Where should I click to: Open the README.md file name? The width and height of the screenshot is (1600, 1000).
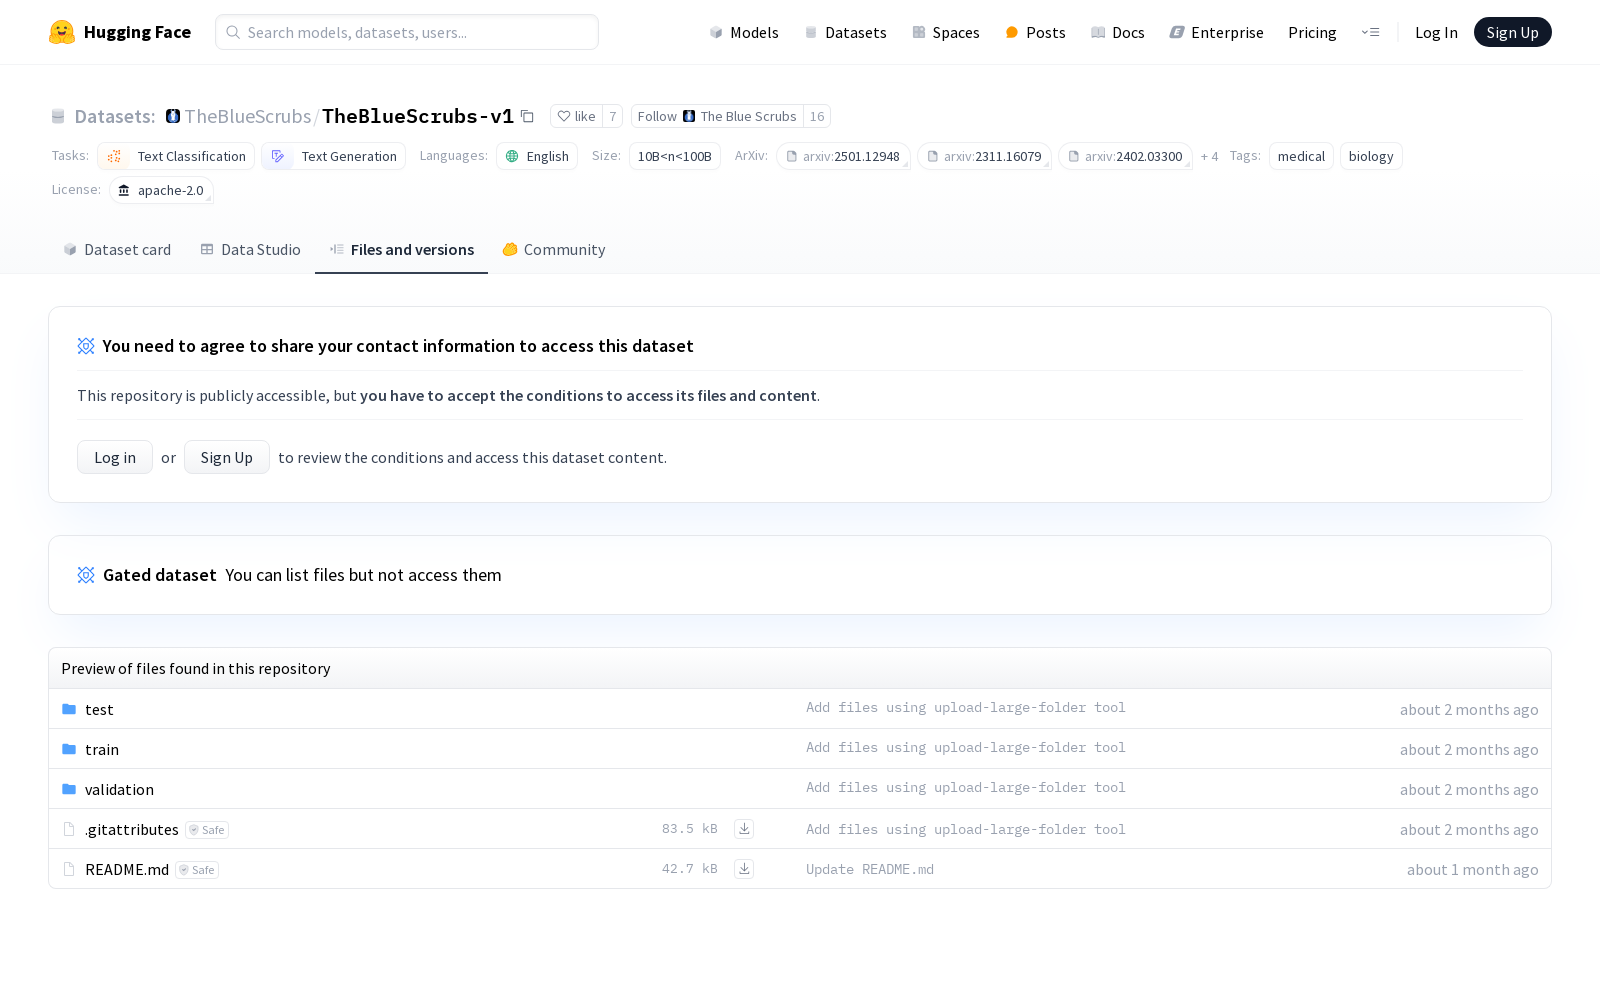tap(127, 869)
